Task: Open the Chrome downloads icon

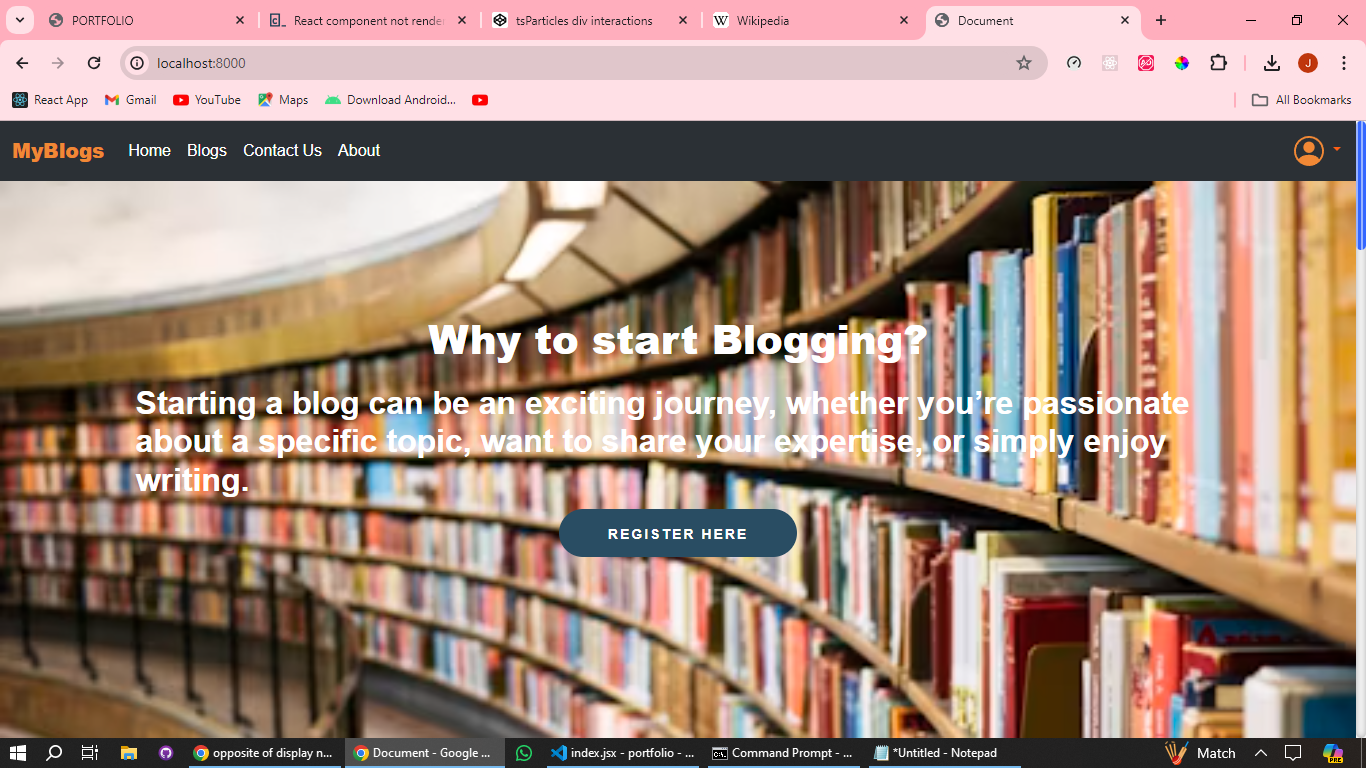Action: pyautogui.click(x=1271, y=63)
